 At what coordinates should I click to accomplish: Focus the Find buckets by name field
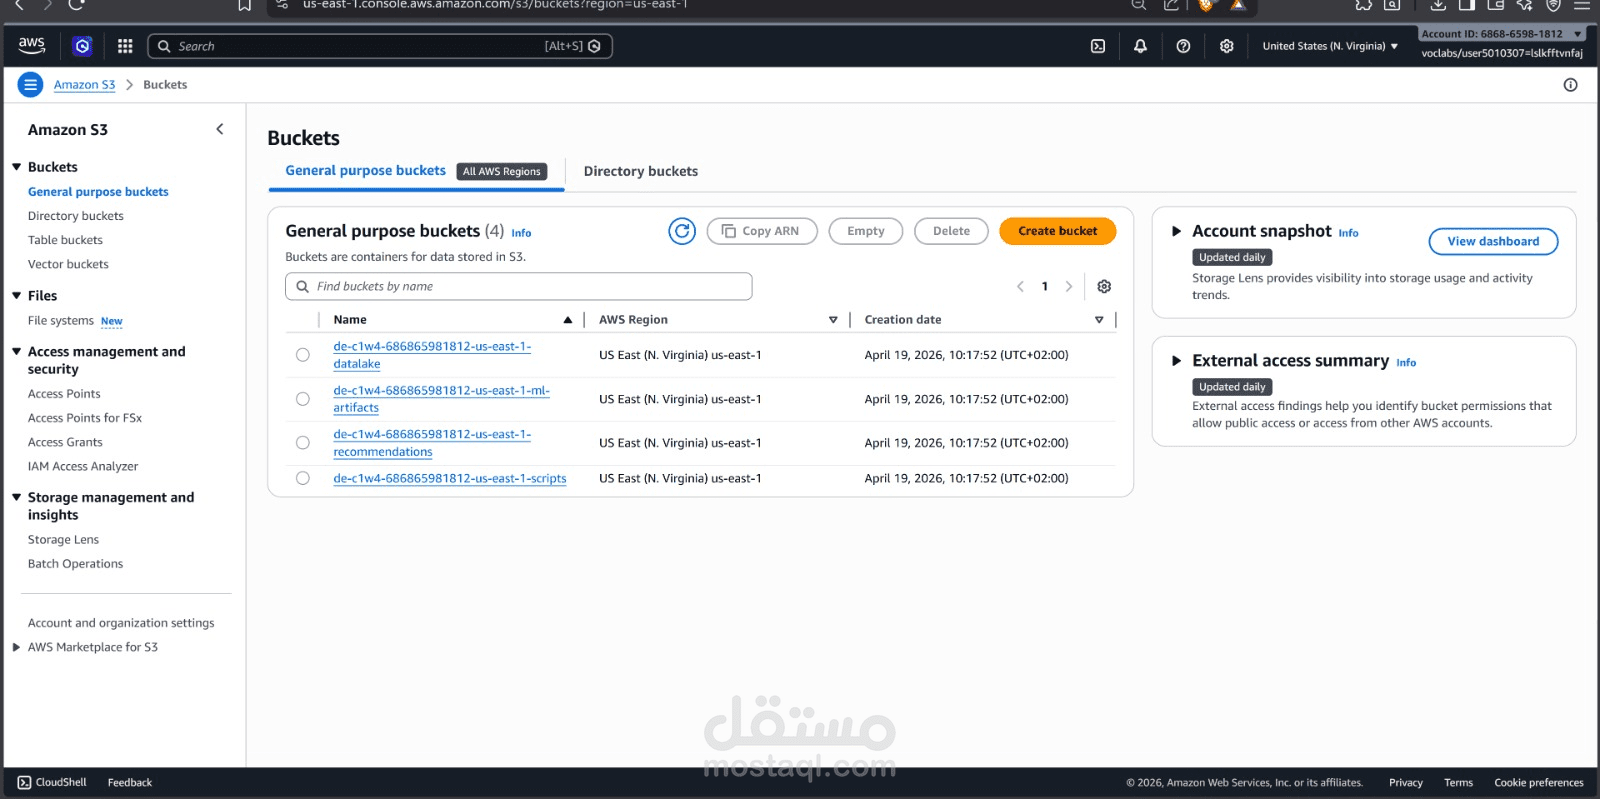click(x=519, y=287)
